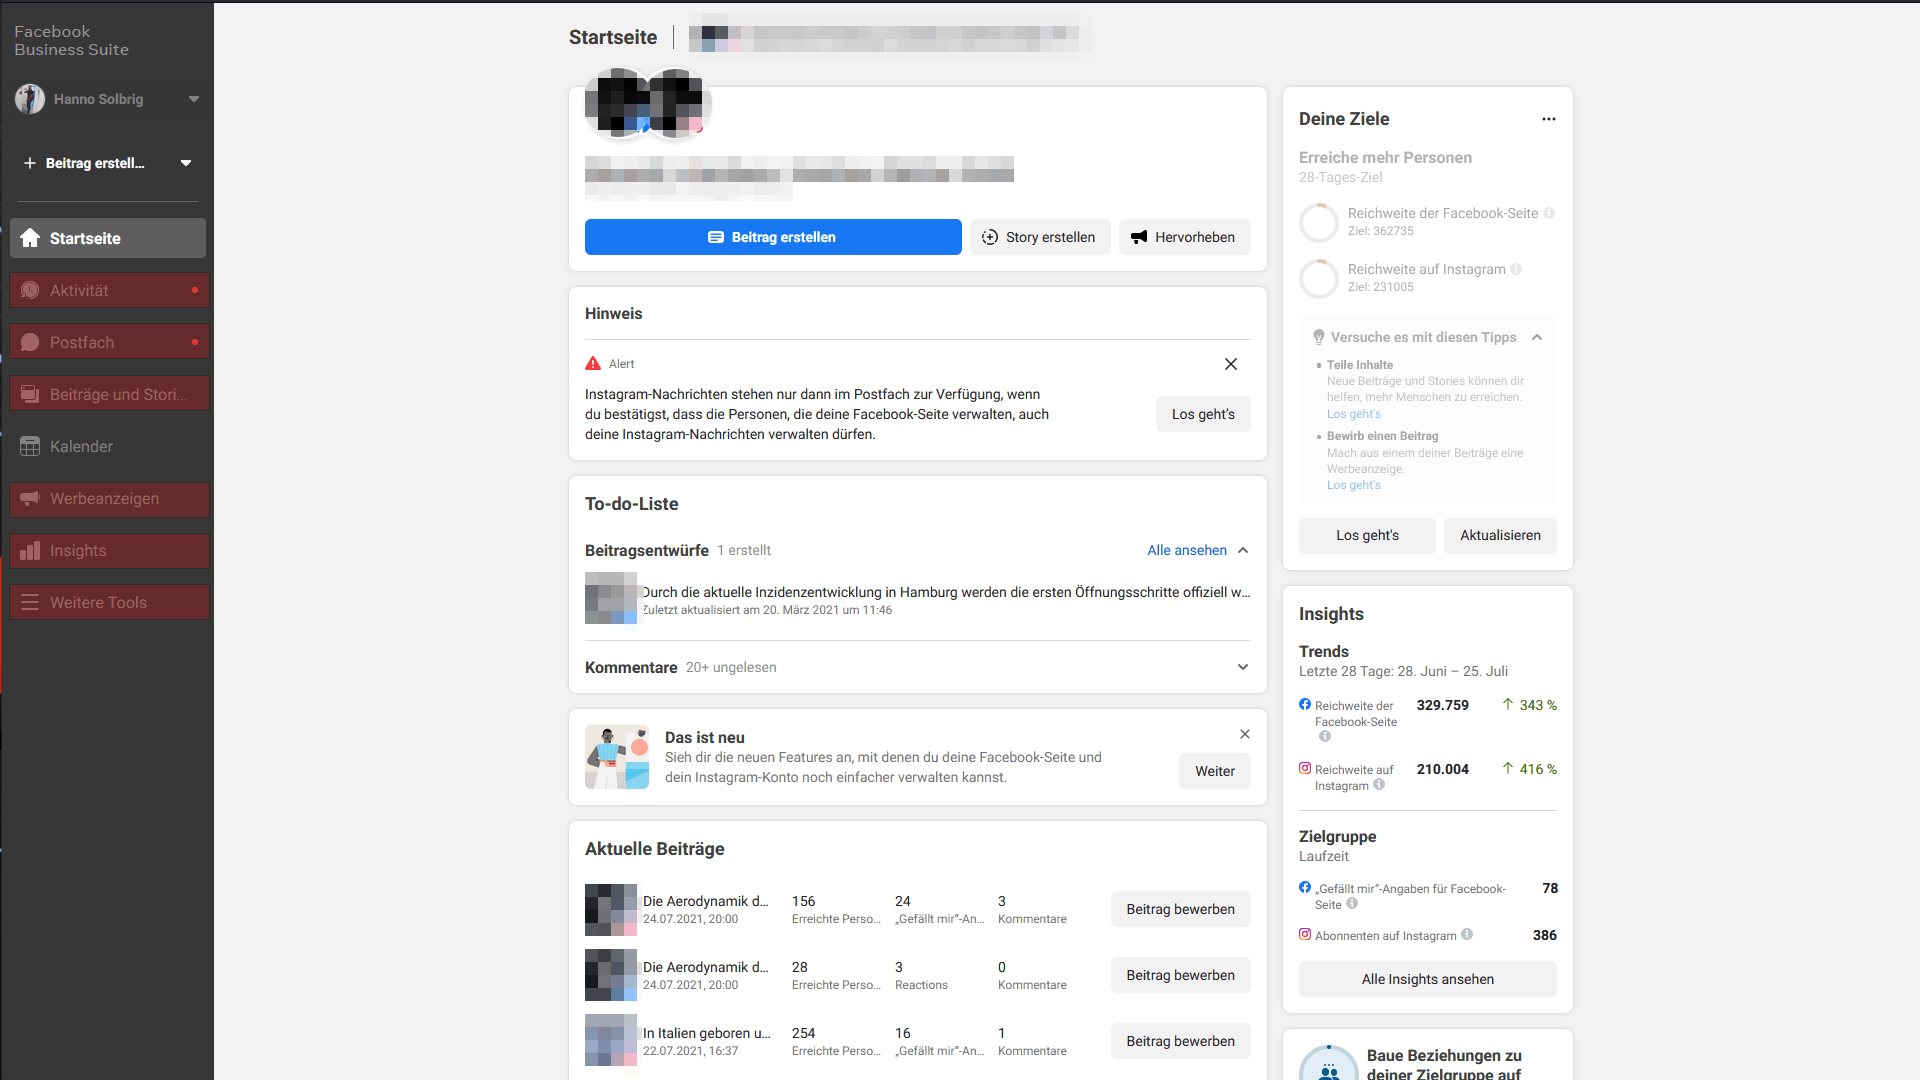Collapse the Versuche es mit diesen Tipps section
The height and width of the screenshot is (1080, 1920).
pos(1537,337)
